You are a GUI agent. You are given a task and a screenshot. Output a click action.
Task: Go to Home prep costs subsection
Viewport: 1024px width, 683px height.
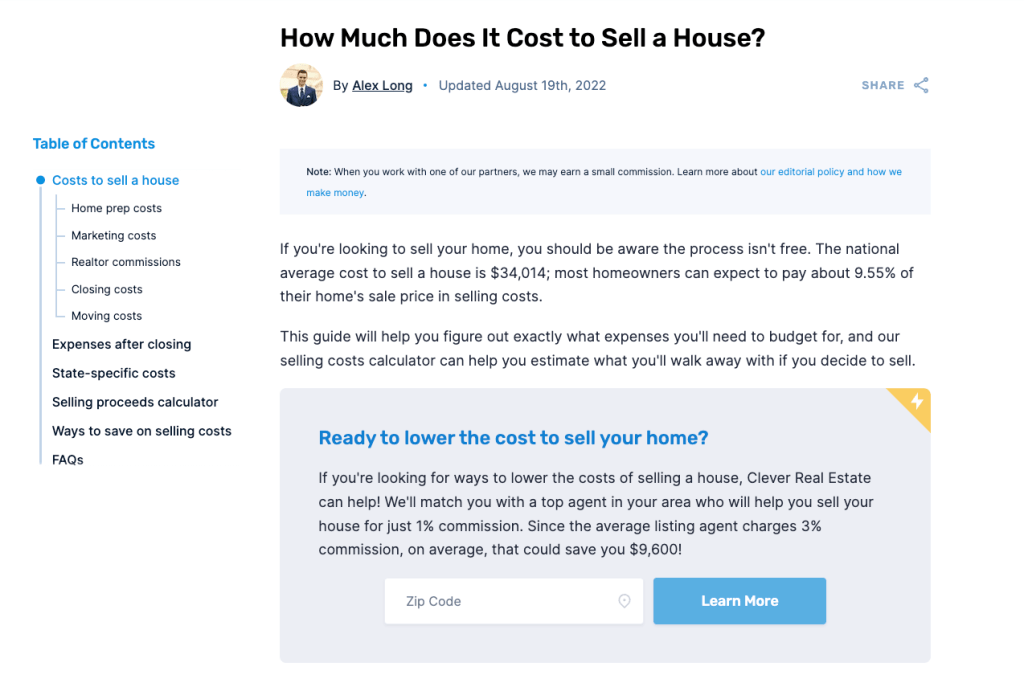click(x=116, y=208)
